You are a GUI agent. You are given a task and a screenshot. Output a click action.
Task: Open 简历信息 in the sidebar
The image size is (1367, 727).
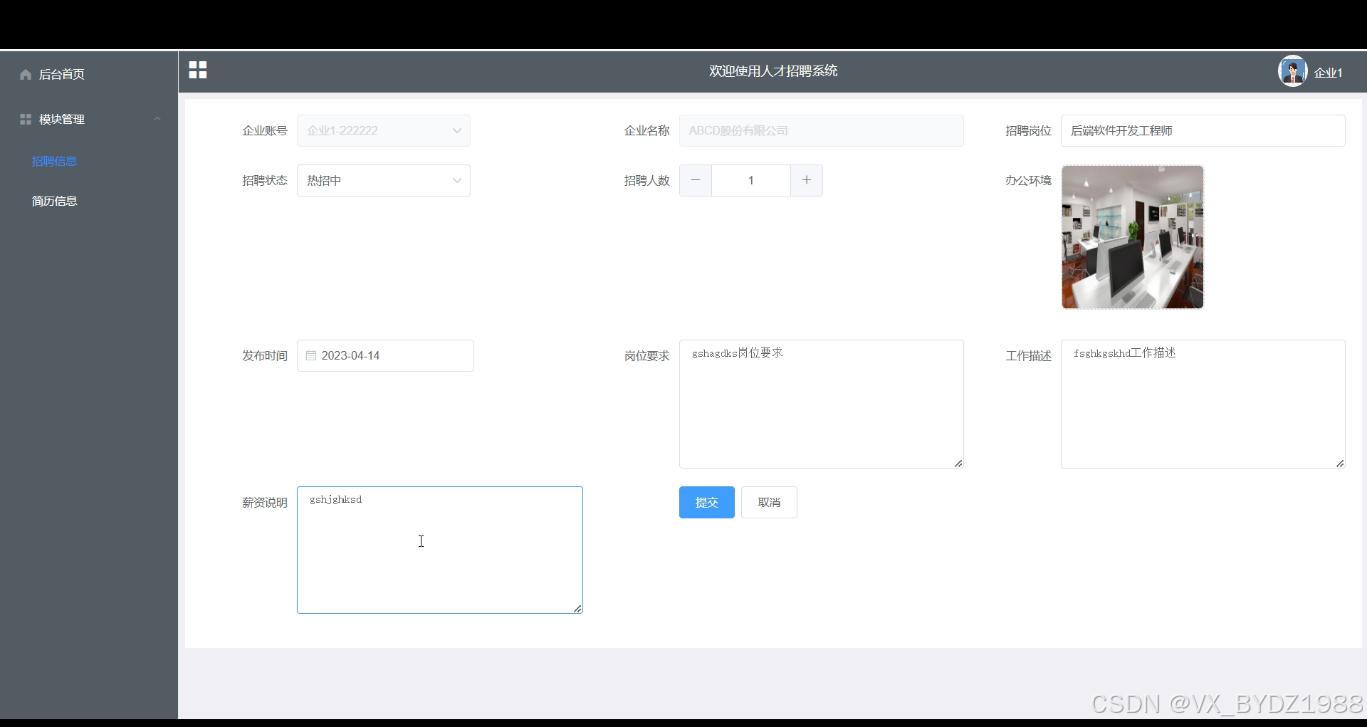(x=54, y=201)
